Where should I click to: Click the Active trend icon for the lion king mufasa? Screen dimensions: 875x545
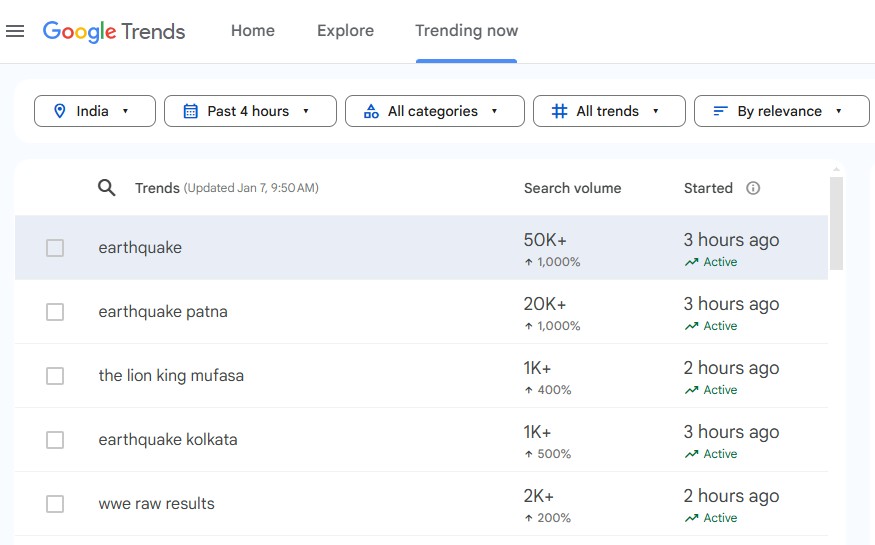691,390
